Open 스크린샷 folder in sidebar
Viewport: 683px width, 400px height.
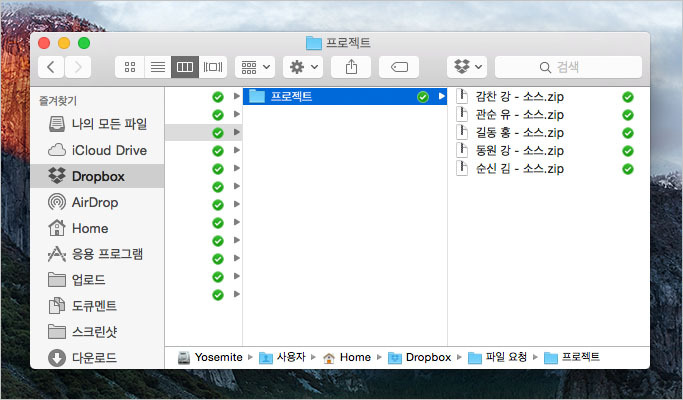click(x=97, y=332)
